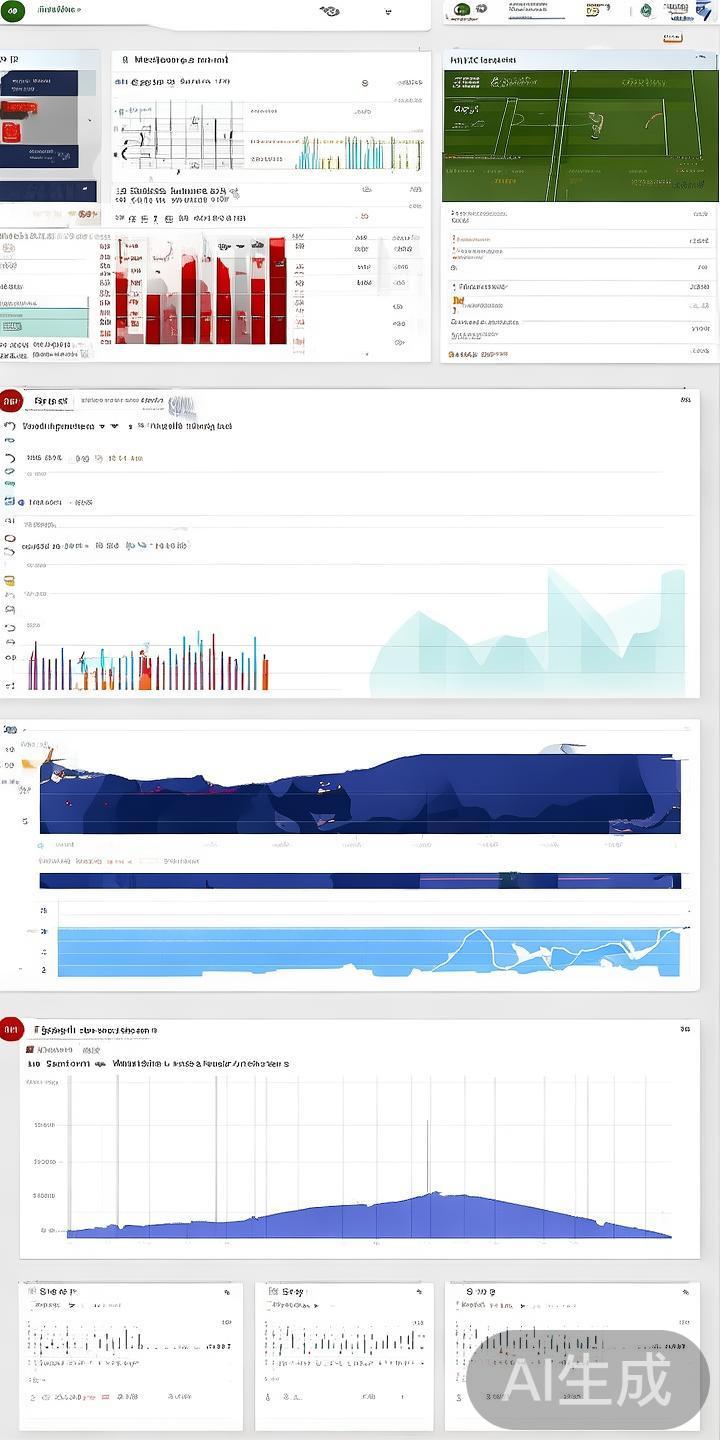Click the dark navy strip below the dark blue map
720x1440 pixels.
(x=360, y=880)
